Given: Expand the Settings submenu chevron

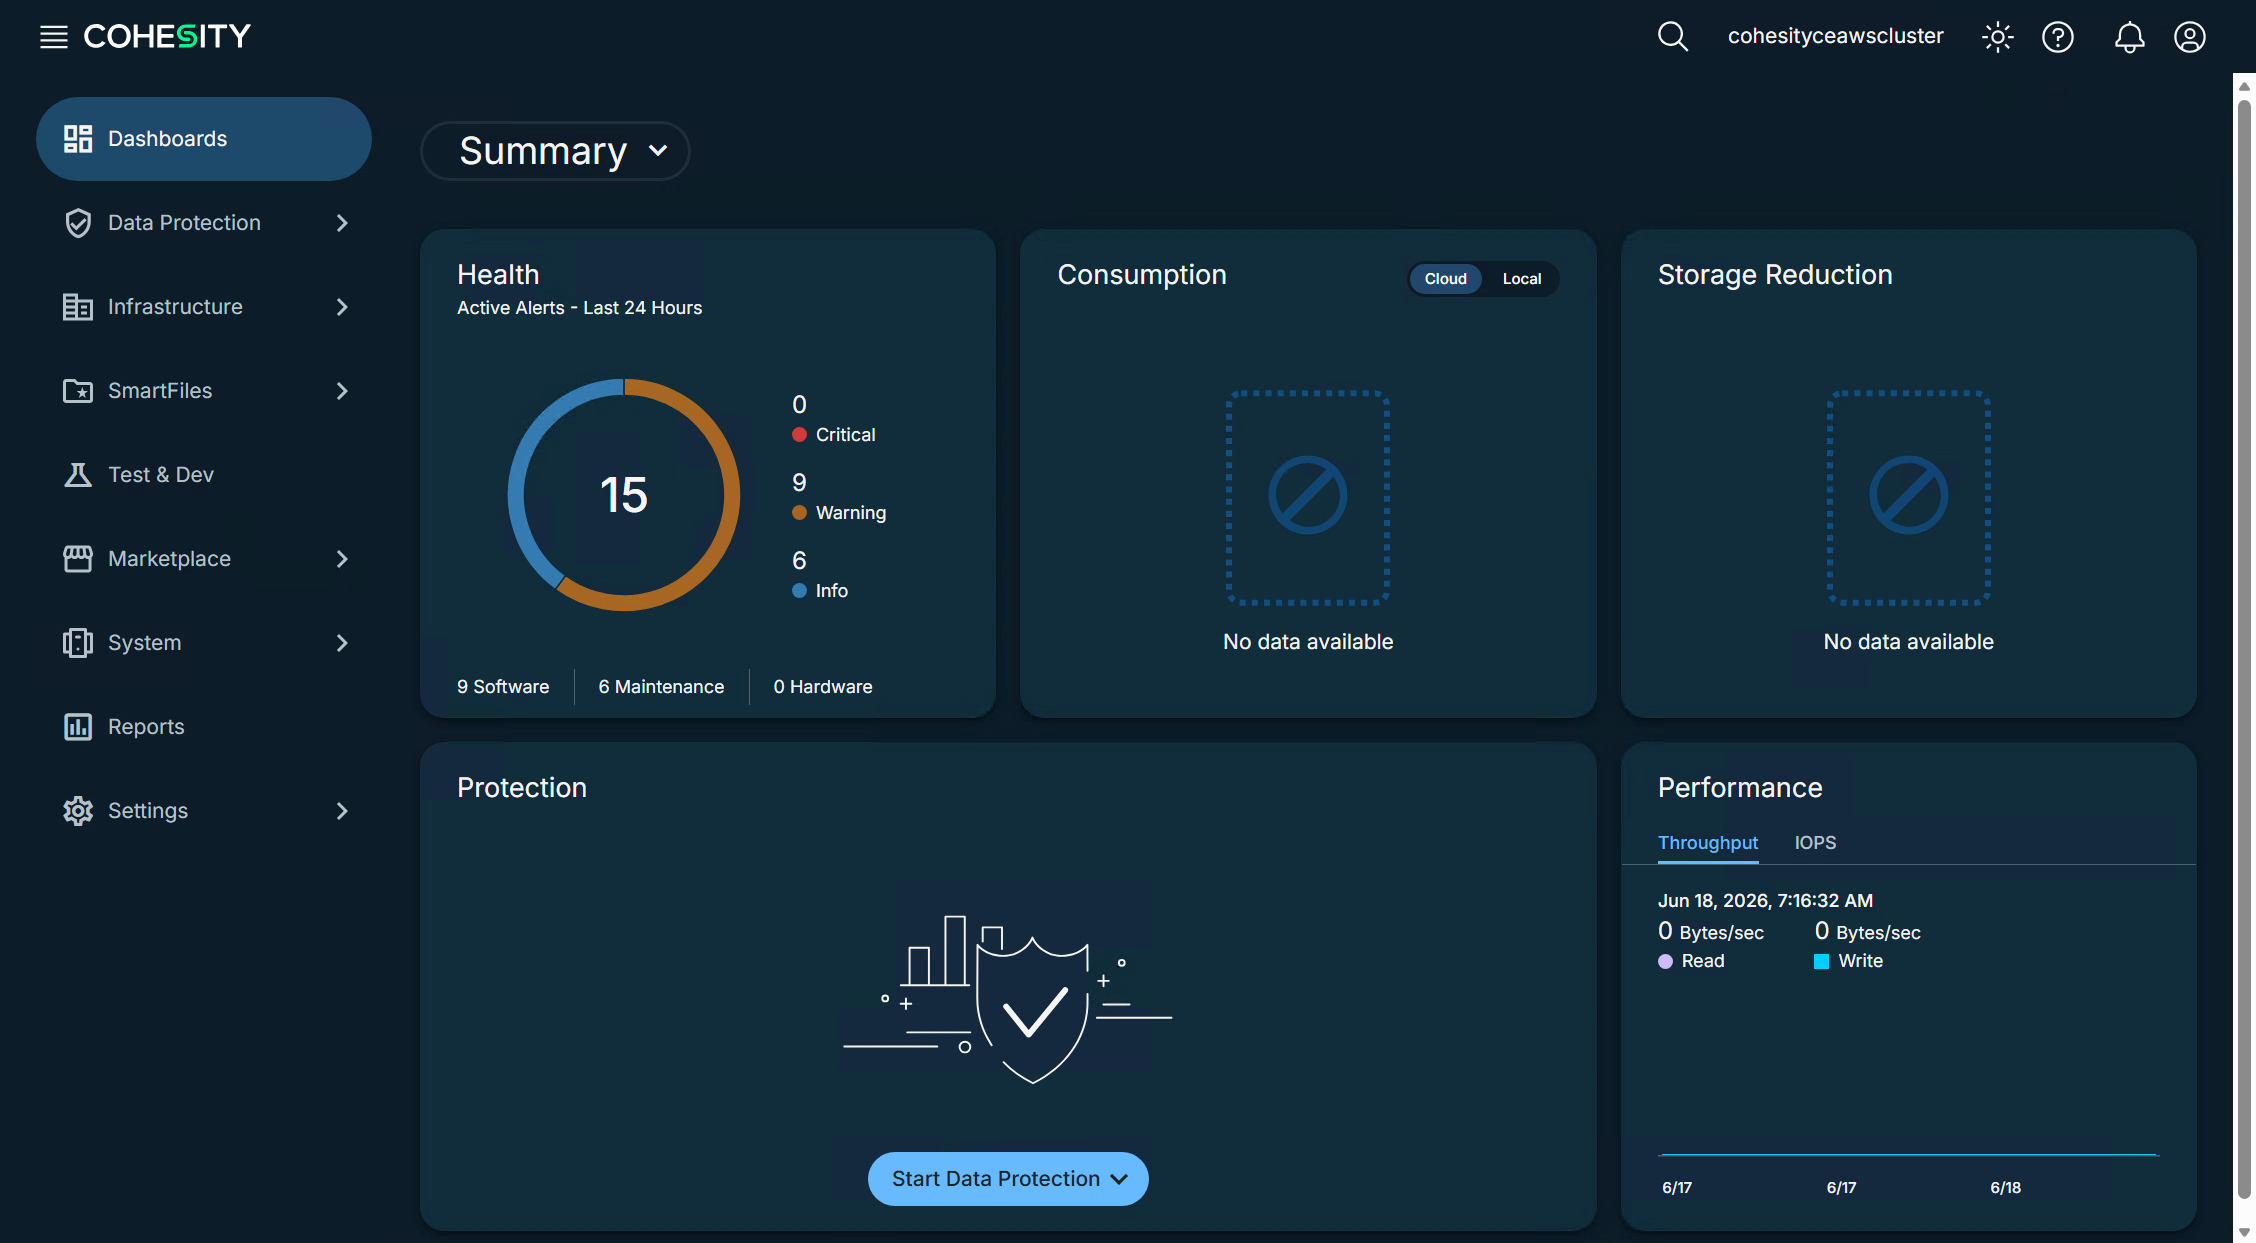Looking at the screenshot, I should (x=342, y=811).
